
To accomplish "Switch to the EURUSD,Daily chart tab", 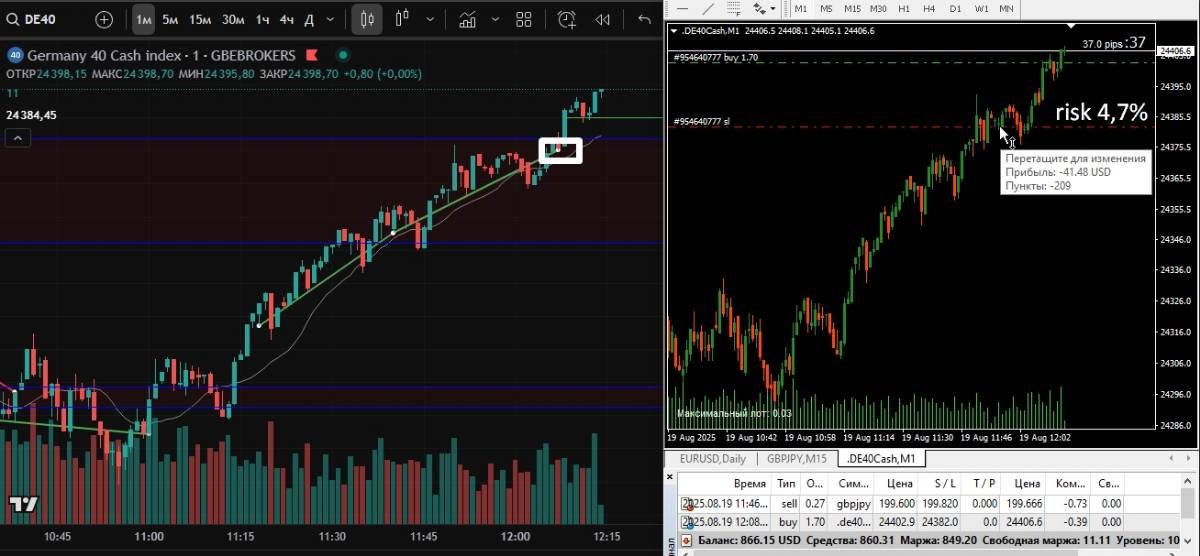I will point(712,459).
